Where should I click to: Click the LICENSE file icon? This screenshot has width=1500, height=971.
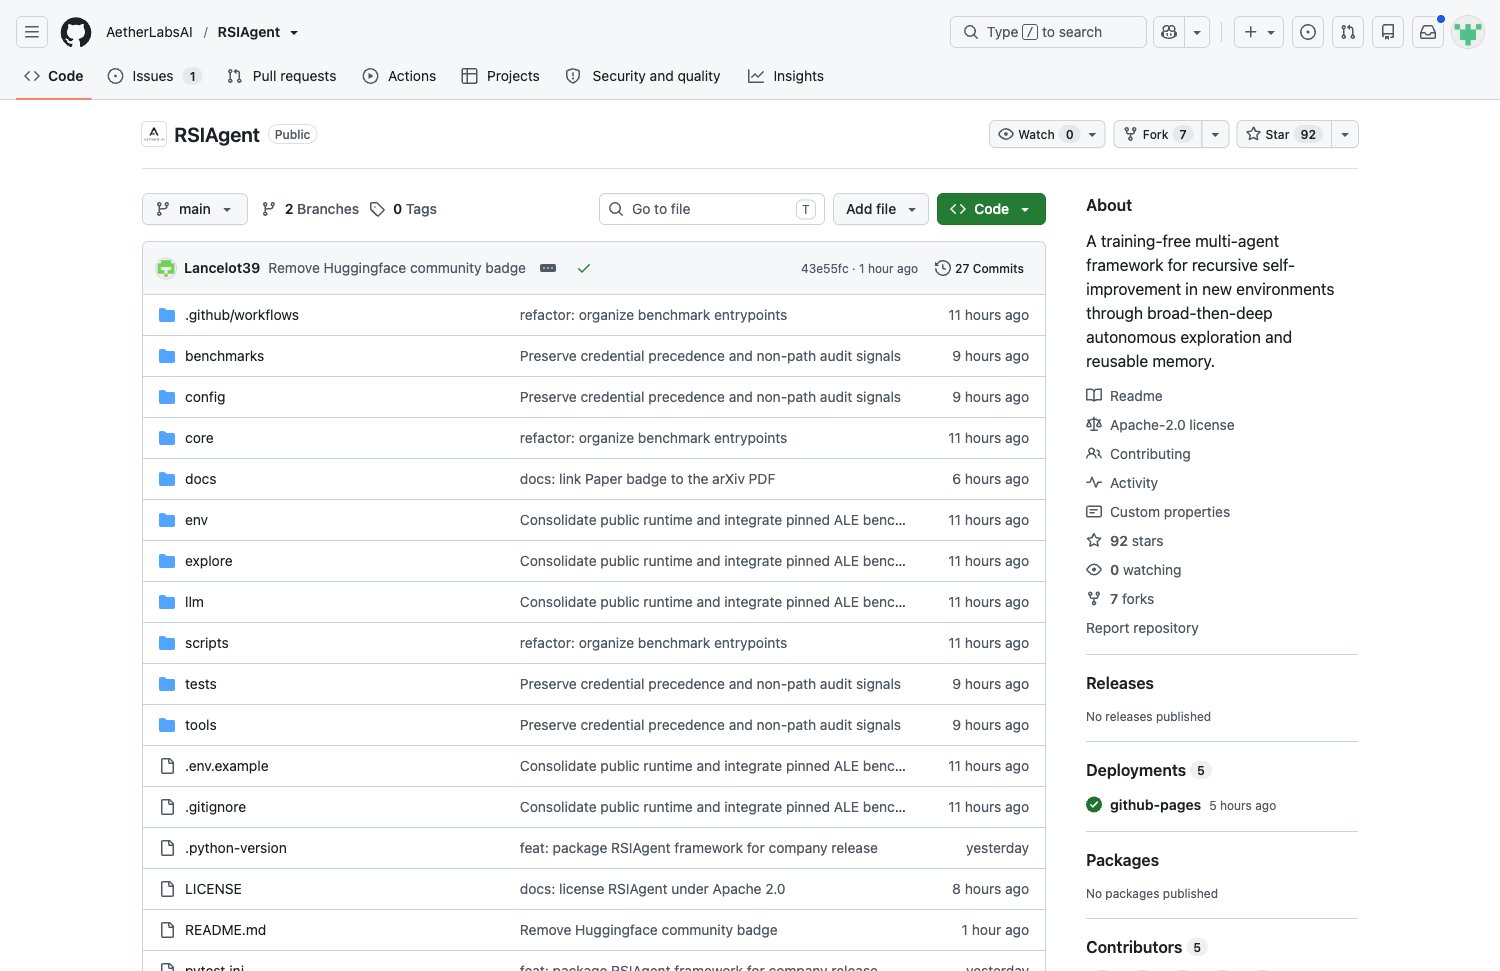pos(167,889)
